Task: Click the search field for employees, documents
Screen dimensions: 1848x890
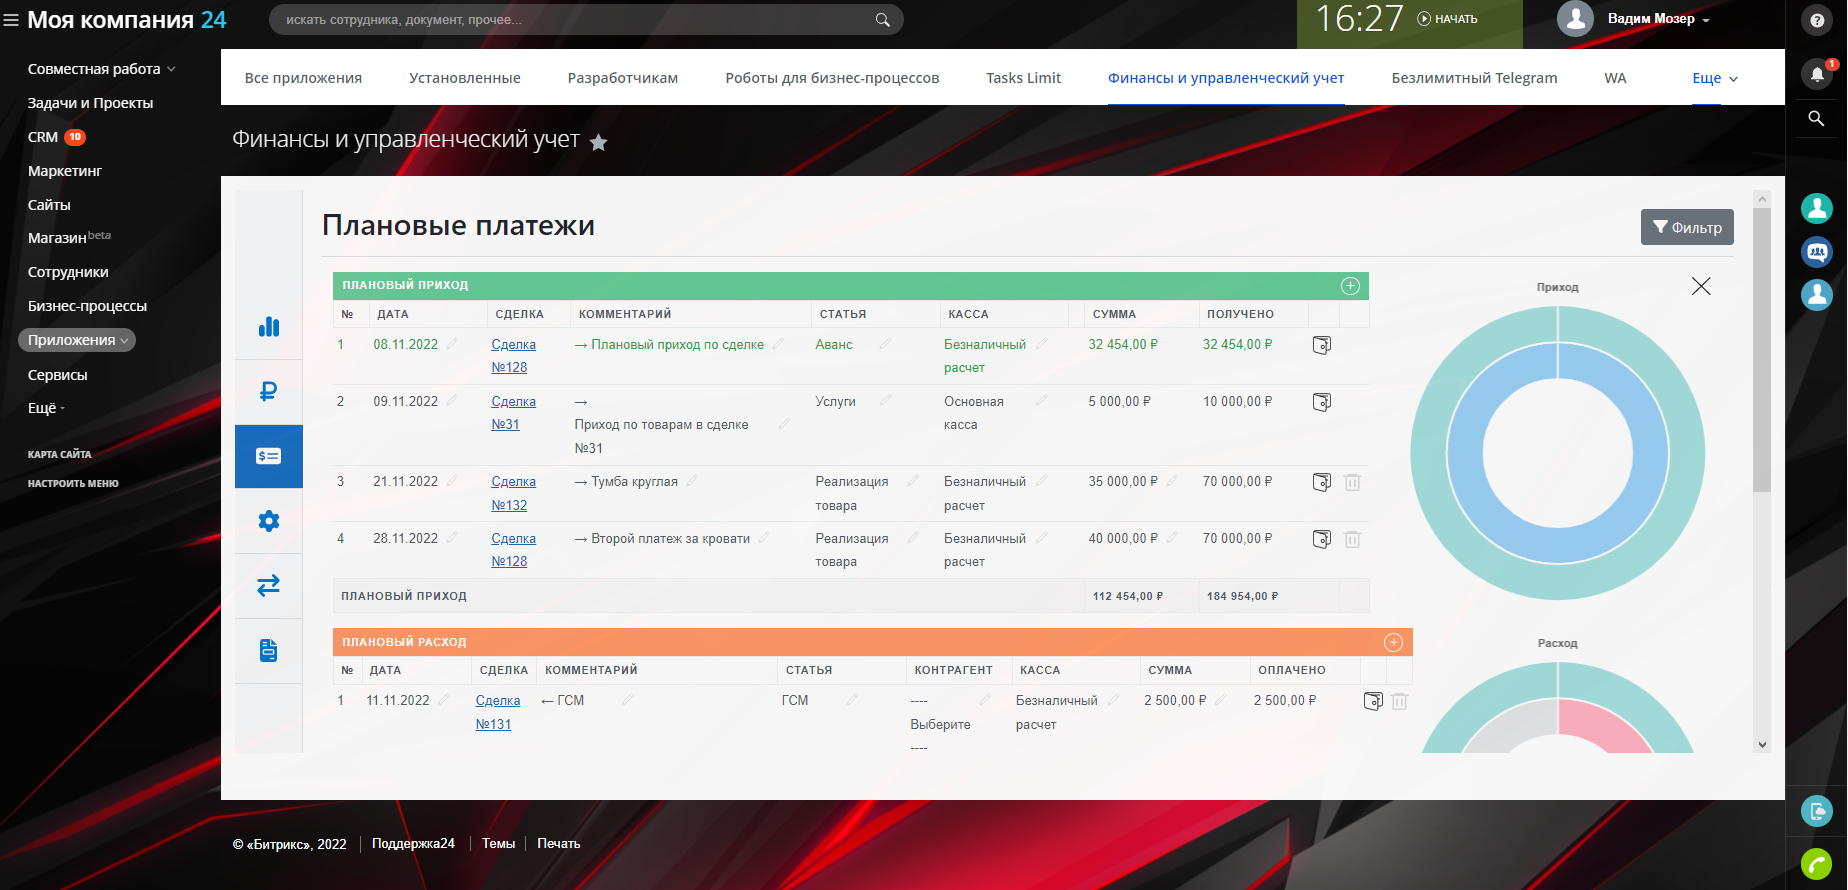Action: [575, 20]
